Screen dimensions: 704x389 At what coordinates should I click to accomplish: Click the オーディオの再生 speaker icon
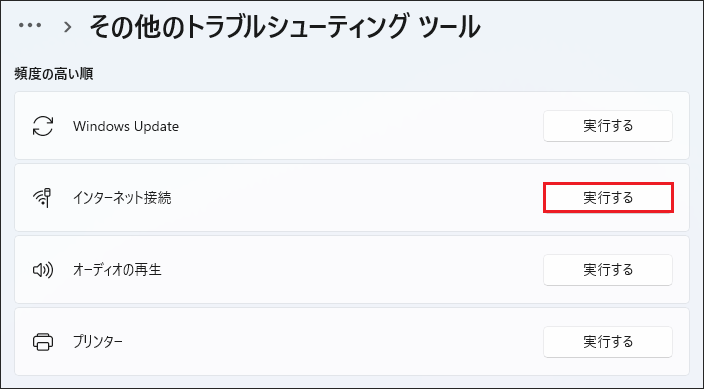(x=43, y=270)
